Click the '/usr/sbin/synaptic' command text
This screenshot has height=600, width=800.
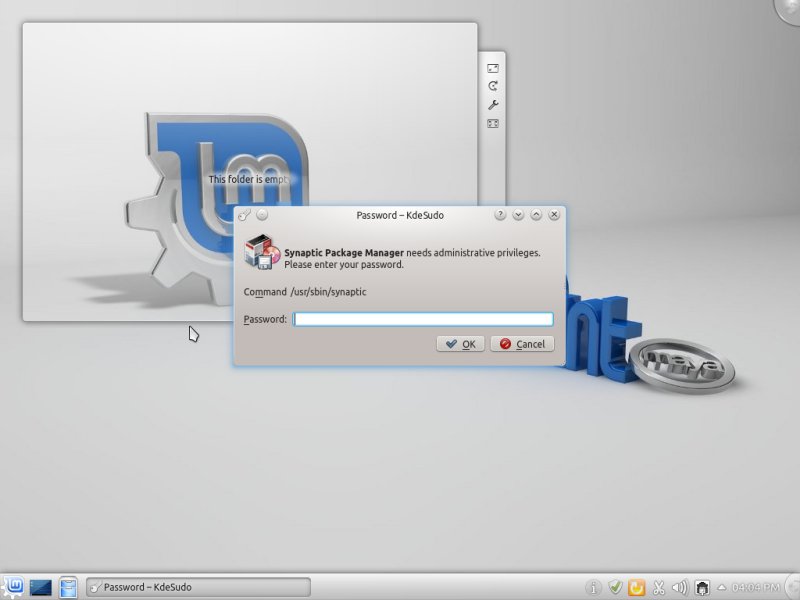click(x=328, y=292)
